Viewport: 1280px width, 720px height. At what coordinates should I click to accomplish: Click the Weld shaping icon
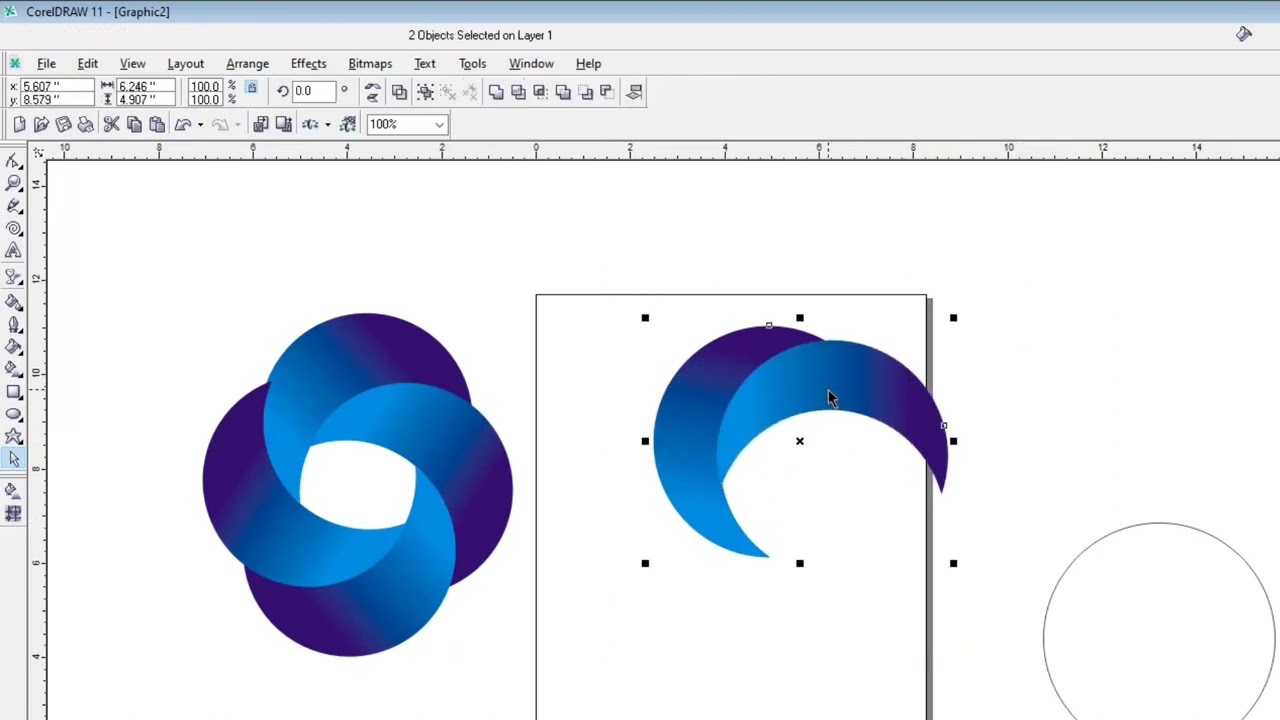click(496, 92)
